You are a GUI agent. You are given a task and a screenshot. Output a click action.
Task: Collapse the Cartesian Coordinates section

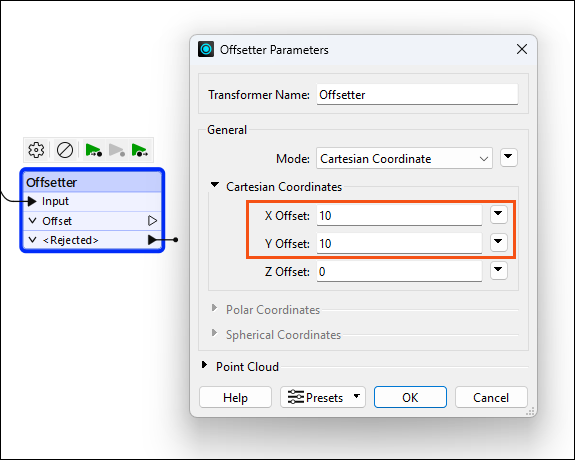[x=215, y=185]
